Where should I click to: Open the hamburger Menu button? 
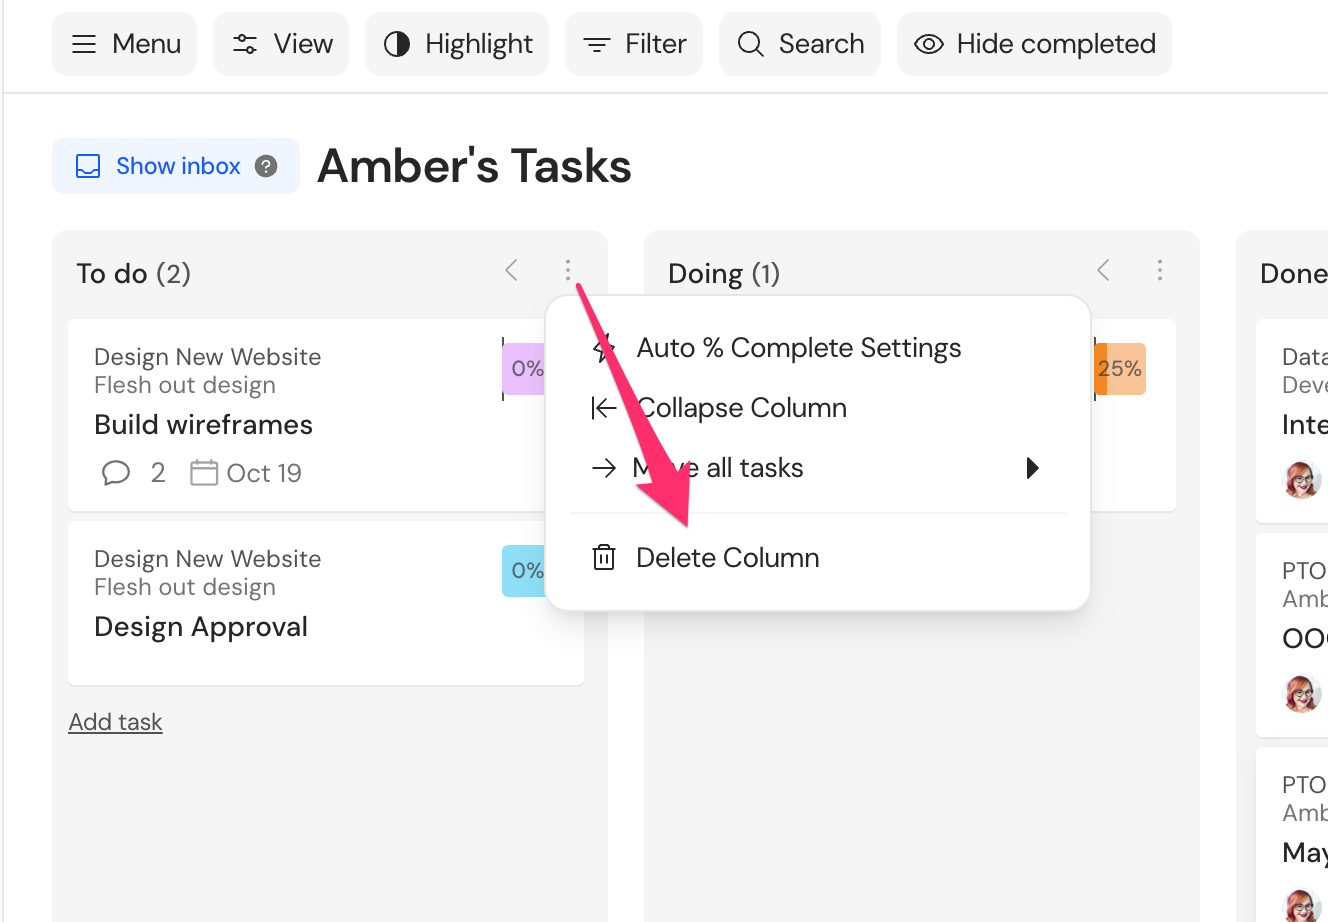(x=124, y=44)
